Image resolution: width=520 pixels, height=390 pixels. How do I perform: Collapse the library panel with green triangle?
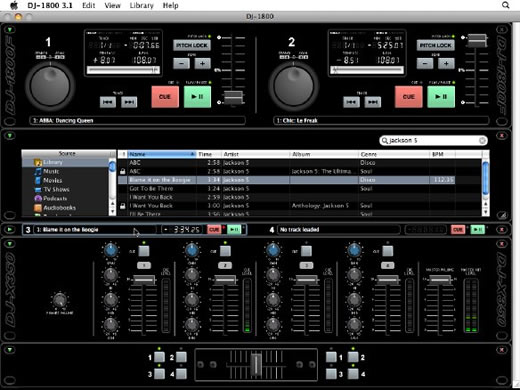coord(10,136)
